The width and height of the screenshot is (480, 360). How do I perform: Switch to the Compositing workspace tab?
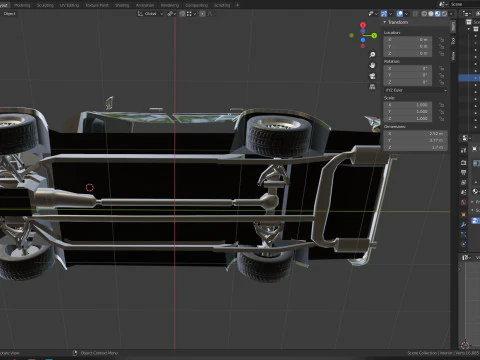pos(197,5)
